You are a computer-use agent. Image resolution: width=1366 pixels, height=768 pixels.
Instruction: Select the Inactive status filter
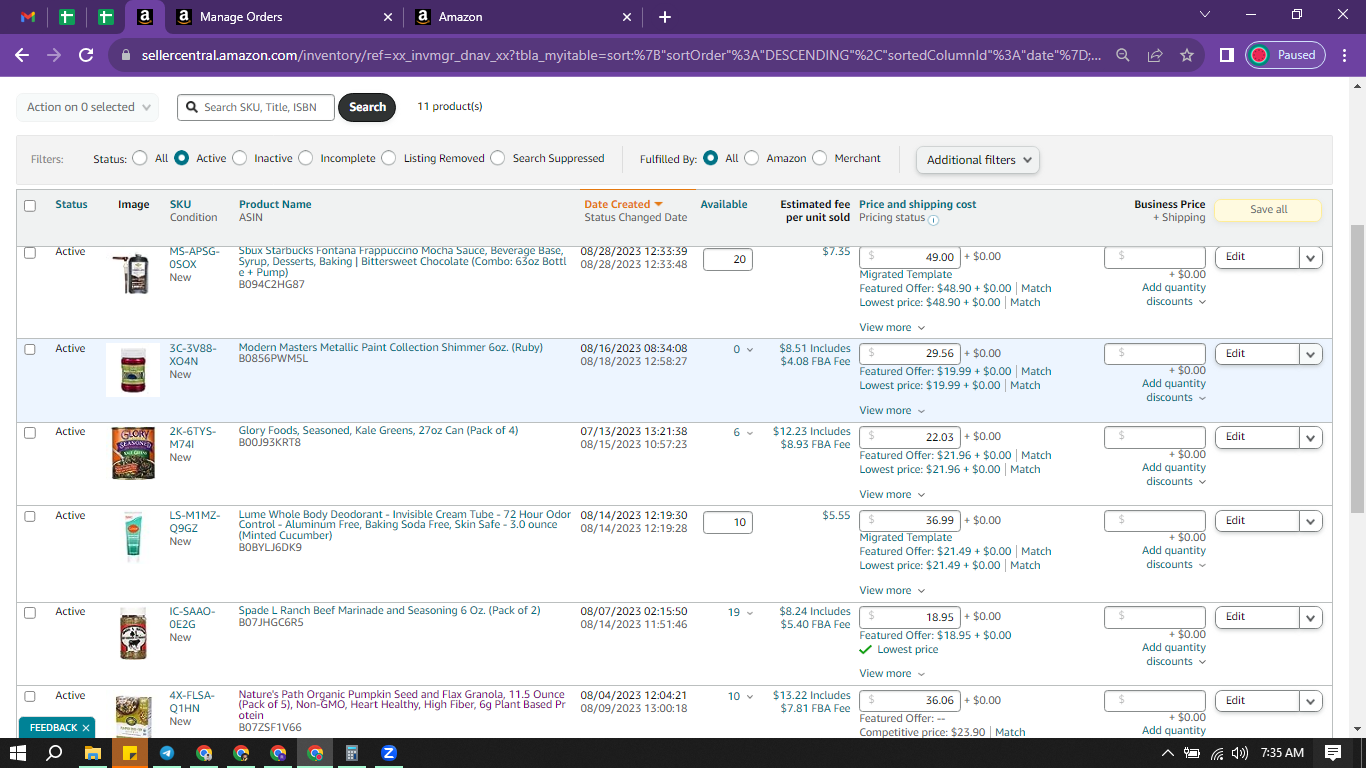click(238, 158)
